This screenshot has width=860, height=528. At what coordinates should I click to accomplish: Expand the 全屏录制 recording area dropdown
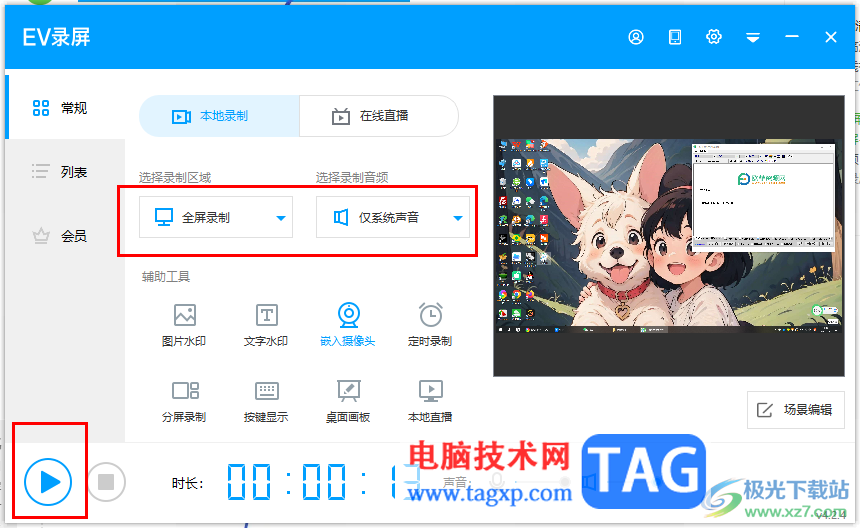(x=216, y=217)
